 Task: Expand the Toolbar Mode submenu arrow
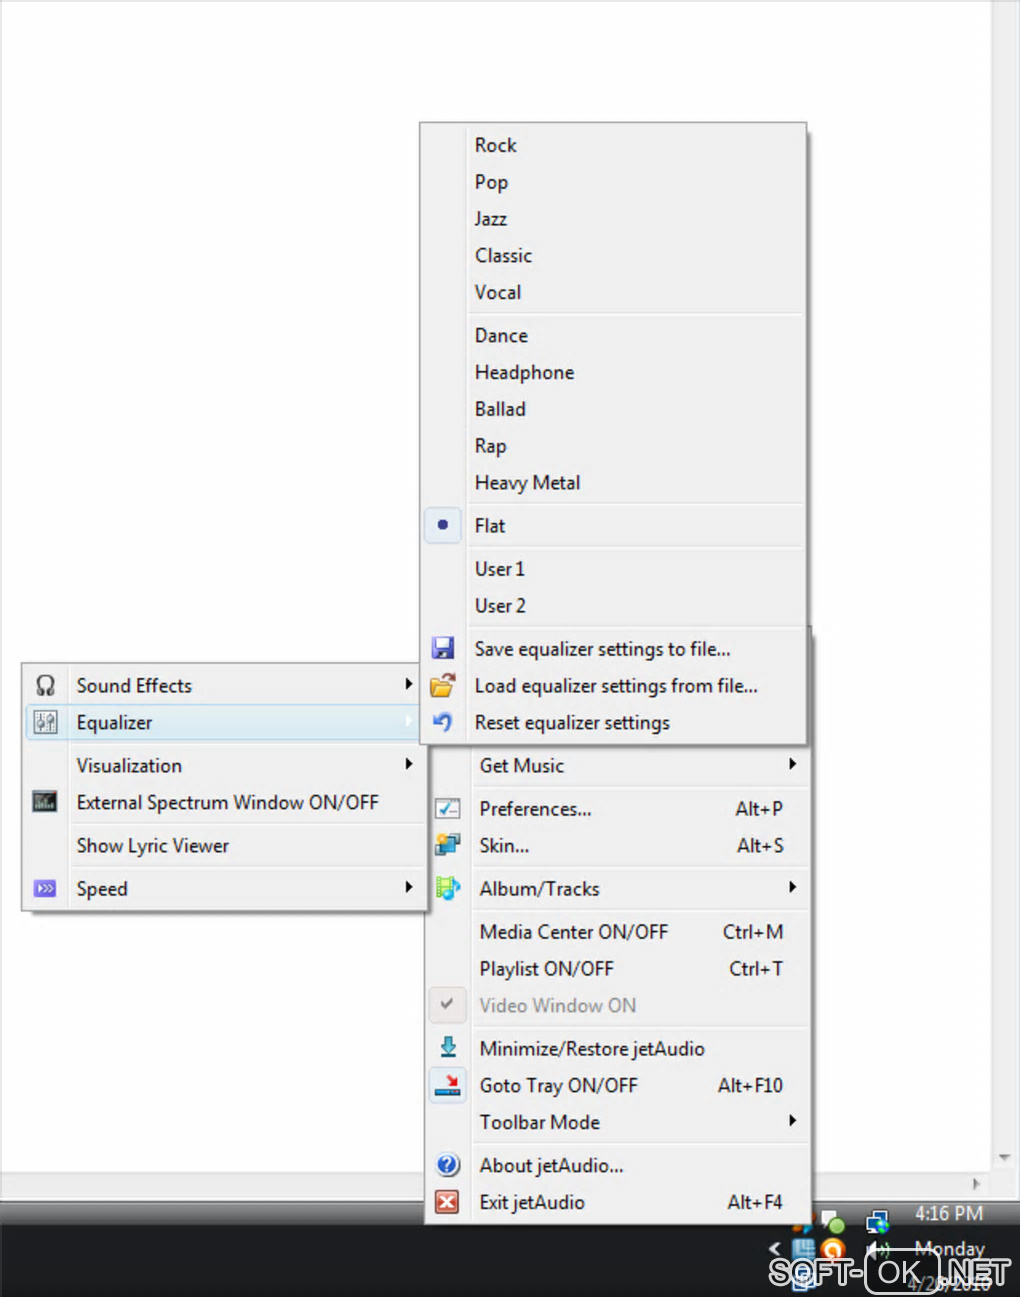point(792,1121)
